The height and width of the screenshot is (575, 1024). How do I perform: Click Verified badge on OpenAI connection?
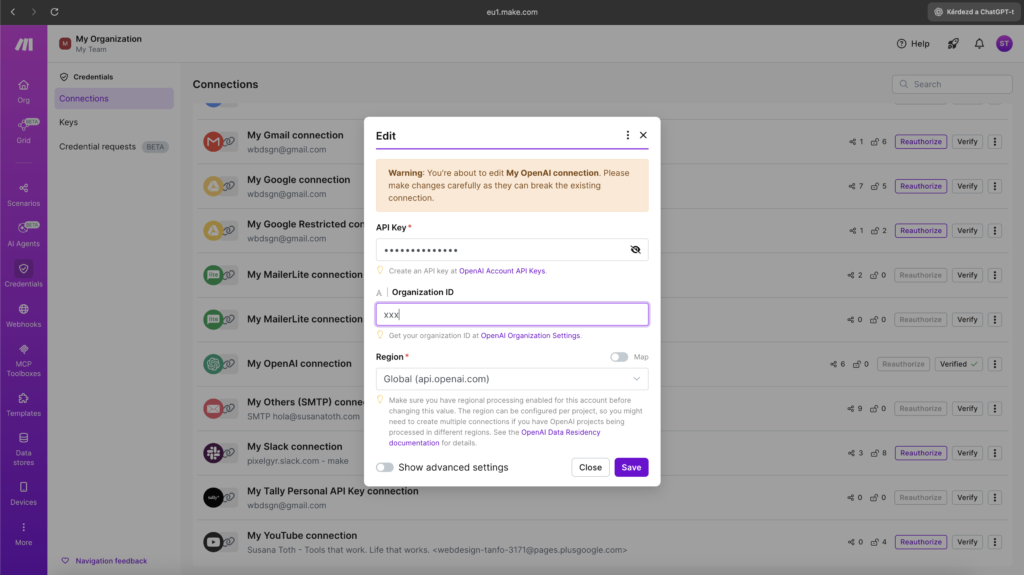click(958, 364)
